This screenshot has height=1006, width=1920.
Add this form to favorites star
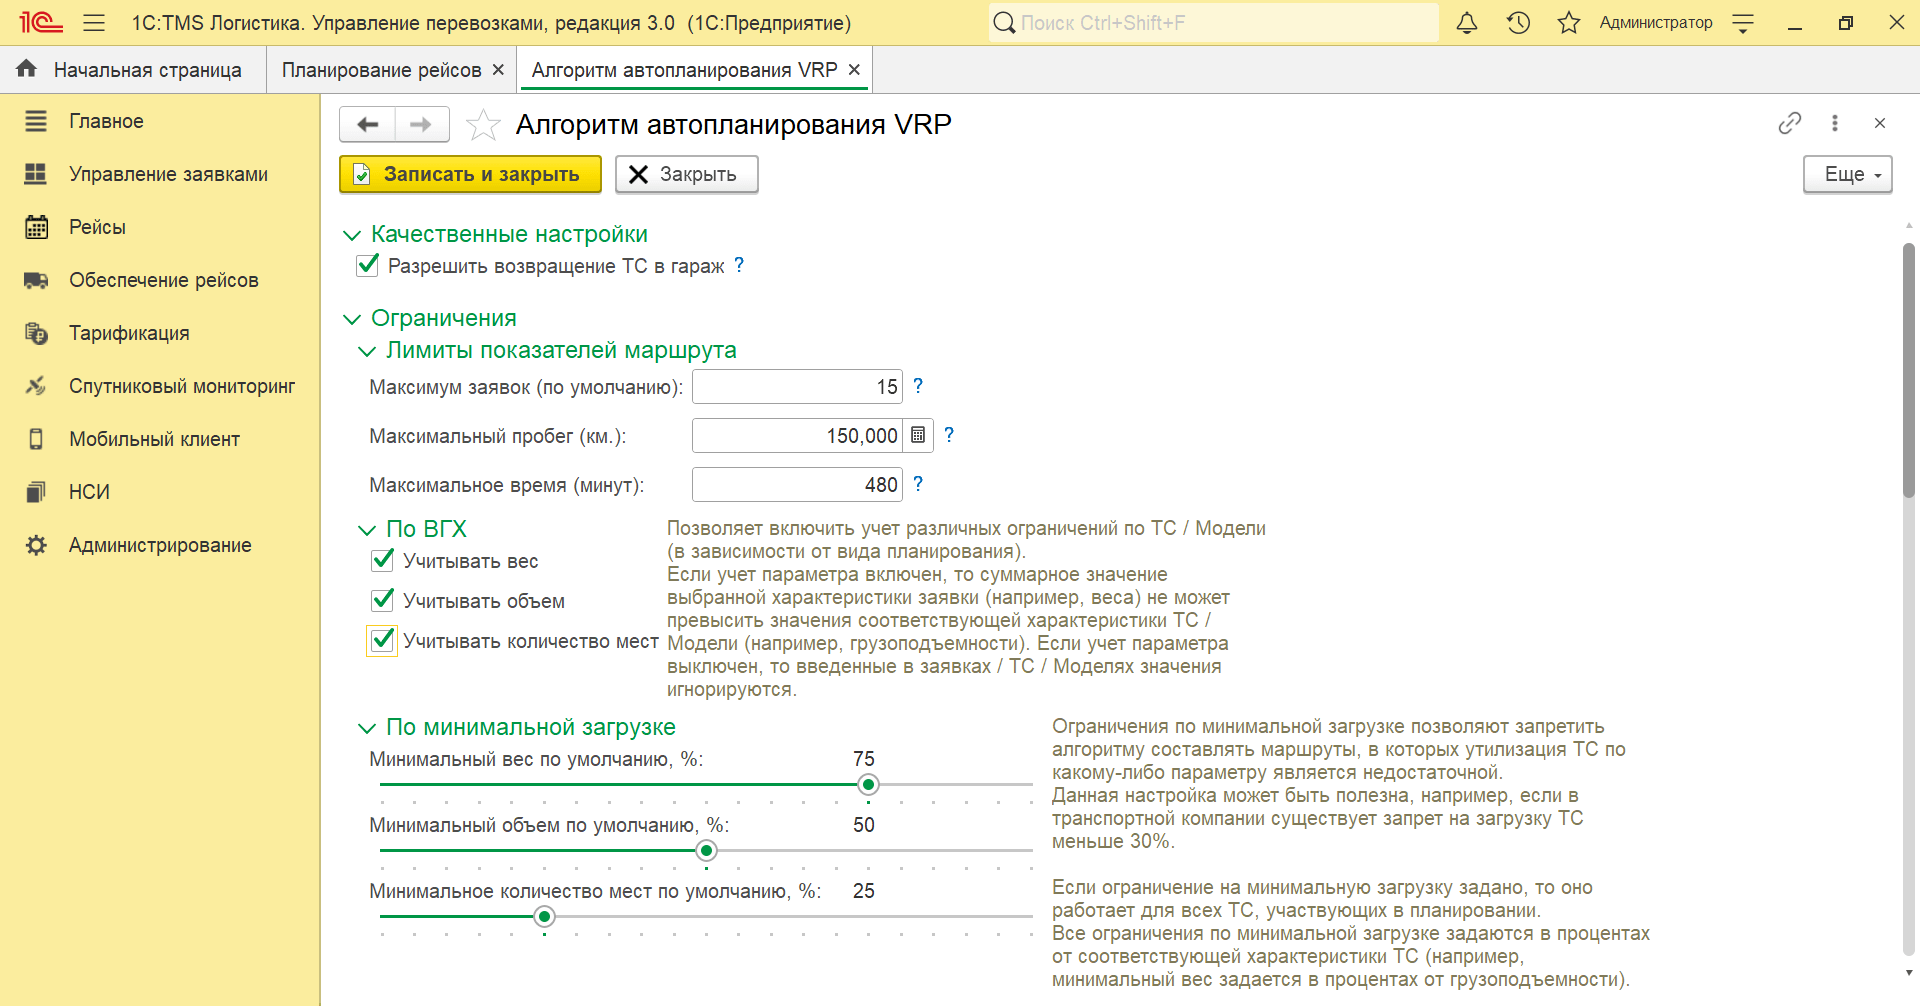coord(483,125)
